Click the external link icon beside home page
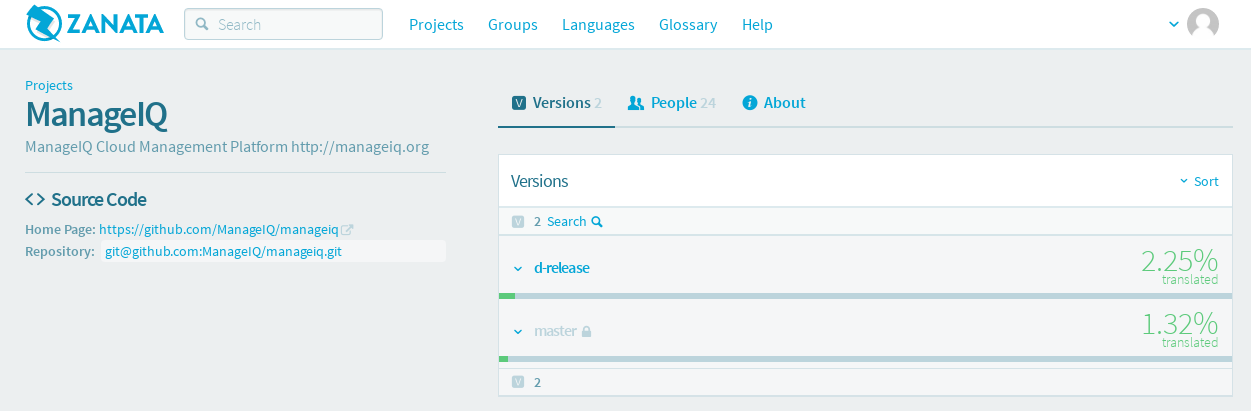1251x411 pixels. pyautogui.click(x=348, y=230)
